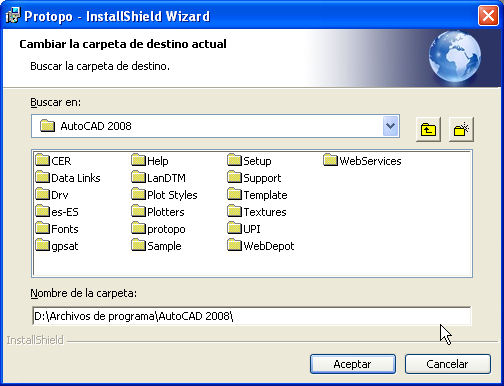Viewport: 504px width, 386px height.
Task: Click the Protopo installer title bar icon
Action: (x=13, y=16)
